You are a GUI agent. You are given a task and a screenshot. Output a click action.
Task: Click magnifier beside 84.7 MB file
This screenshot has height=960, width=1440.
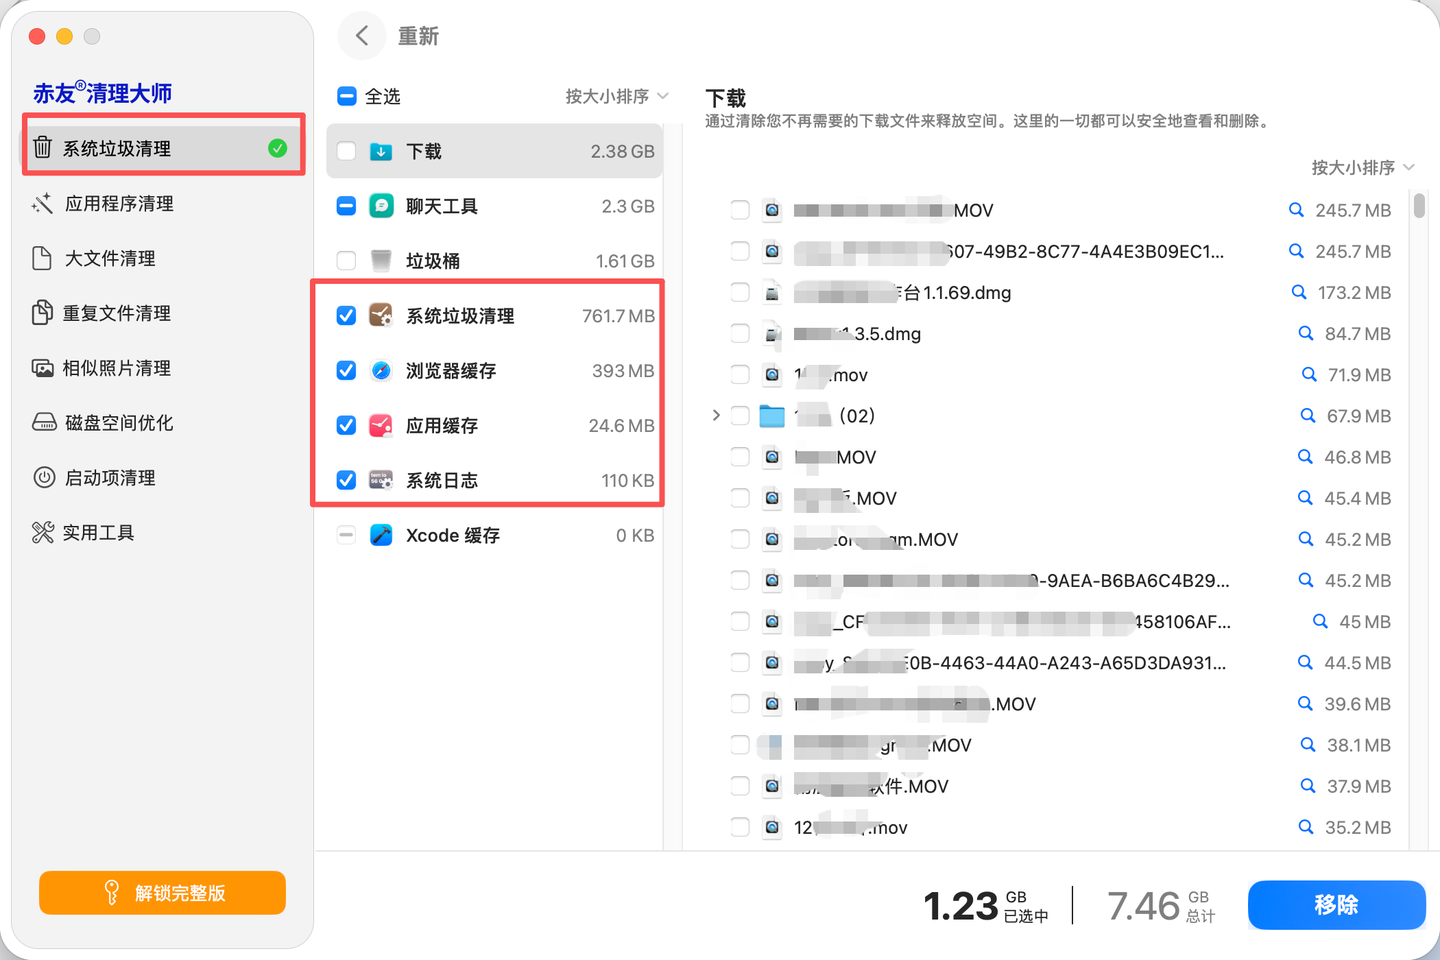coord(1306,334)
